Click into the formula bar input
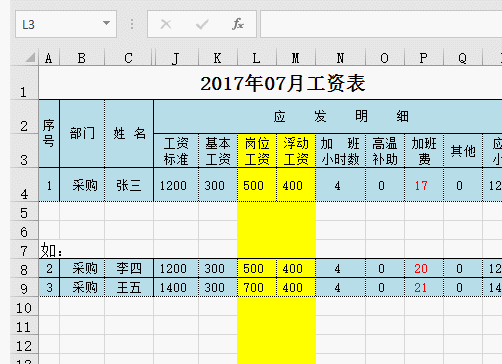 click(x=381, y=24)
